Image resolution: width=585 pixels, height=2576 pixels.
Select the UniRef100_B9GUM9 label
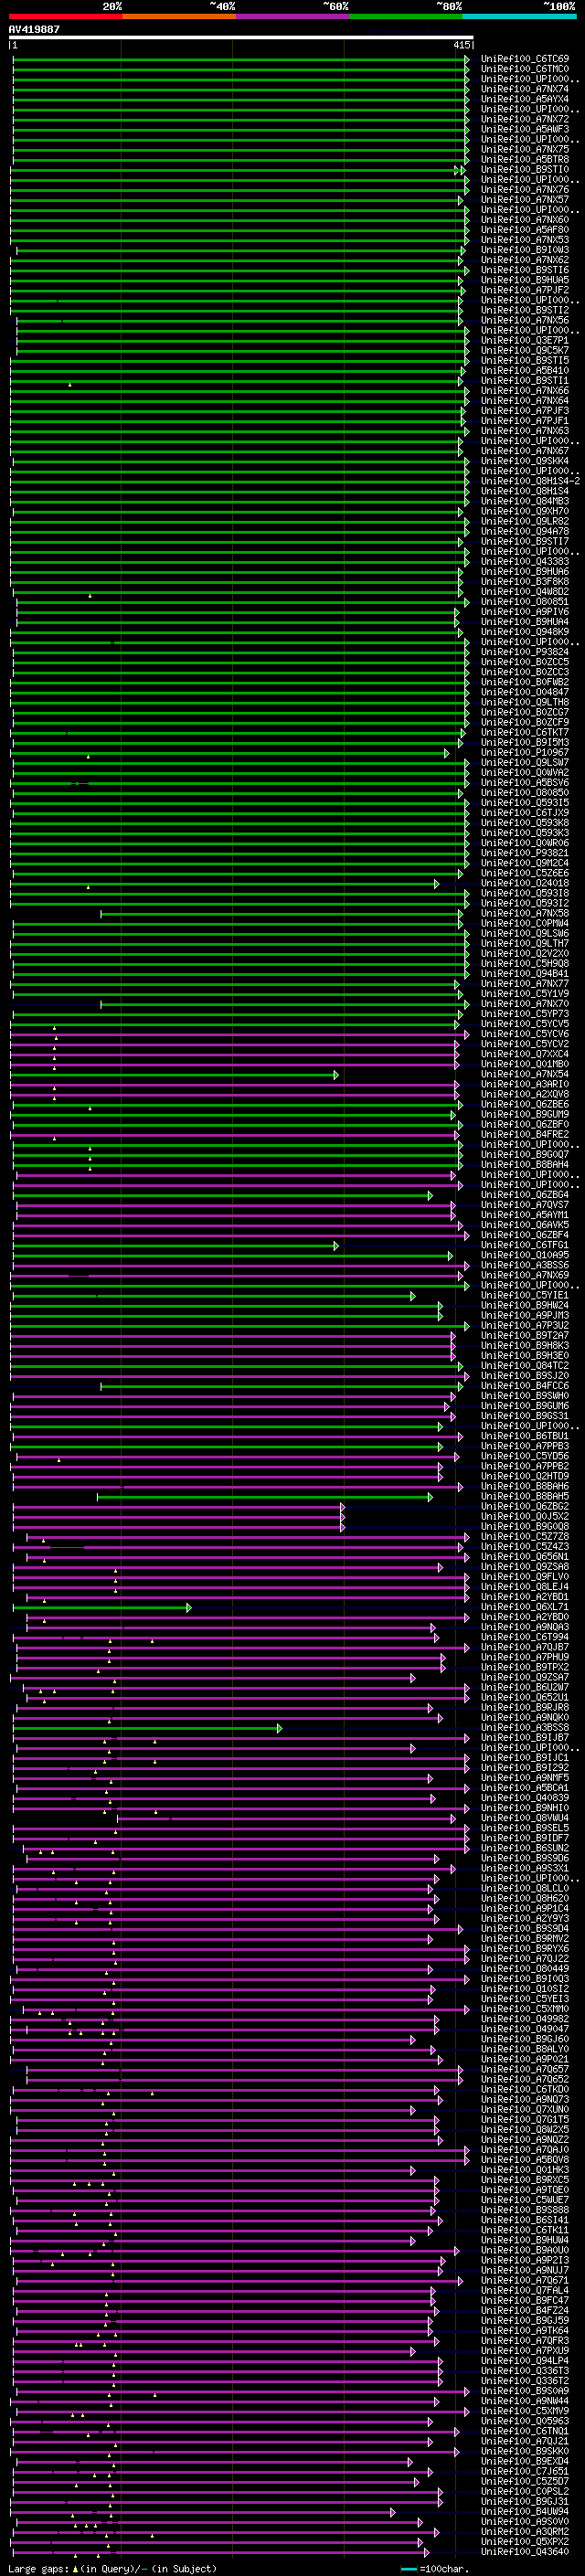525,1115
